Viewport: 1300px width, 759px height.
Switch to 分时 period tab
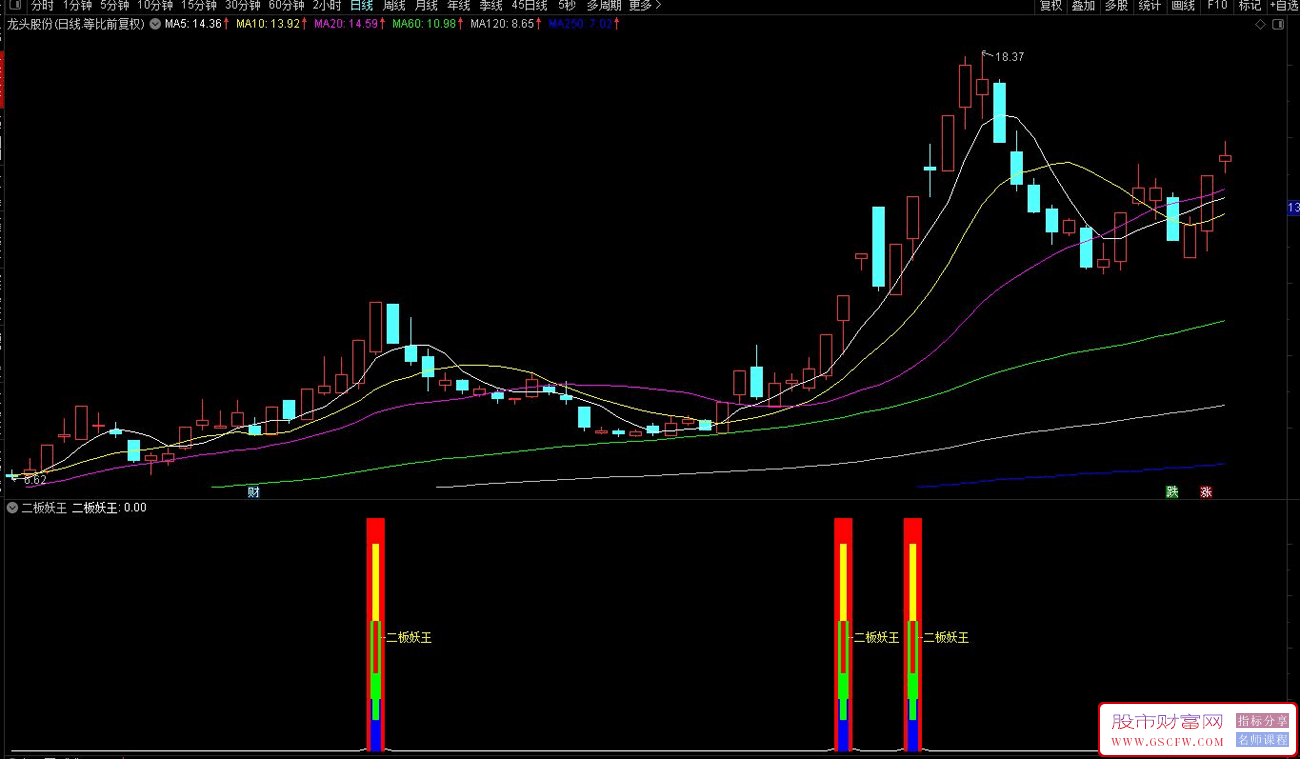tap(42, 5)
